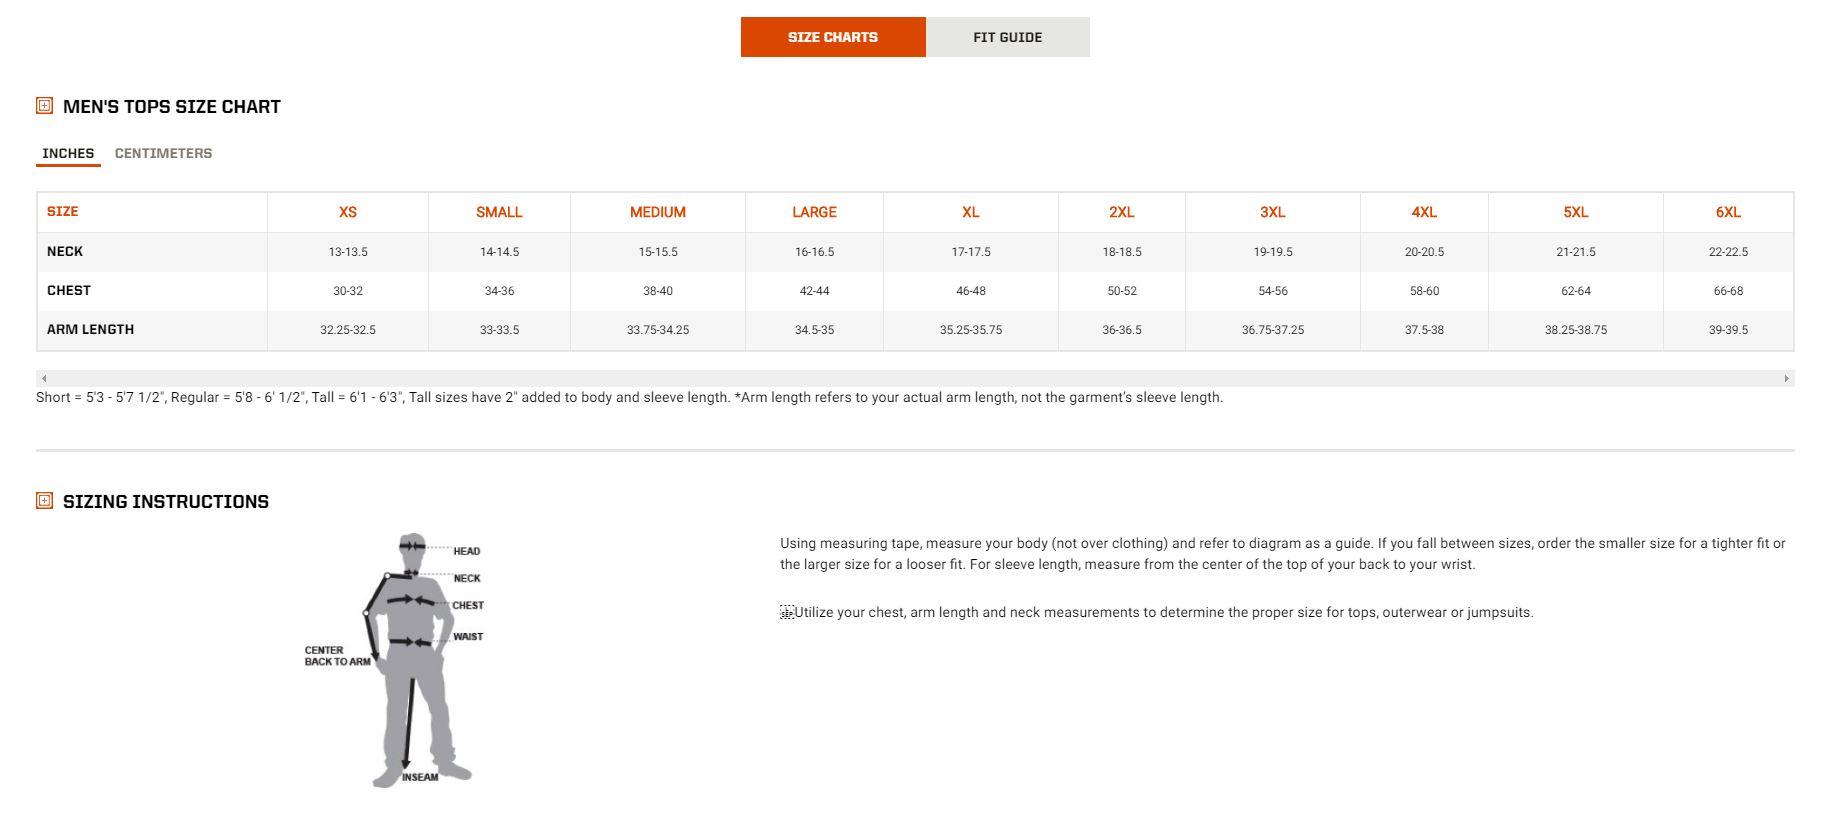Click the 3XL column header
The image size is (1826, 840).
(1272, 212)
